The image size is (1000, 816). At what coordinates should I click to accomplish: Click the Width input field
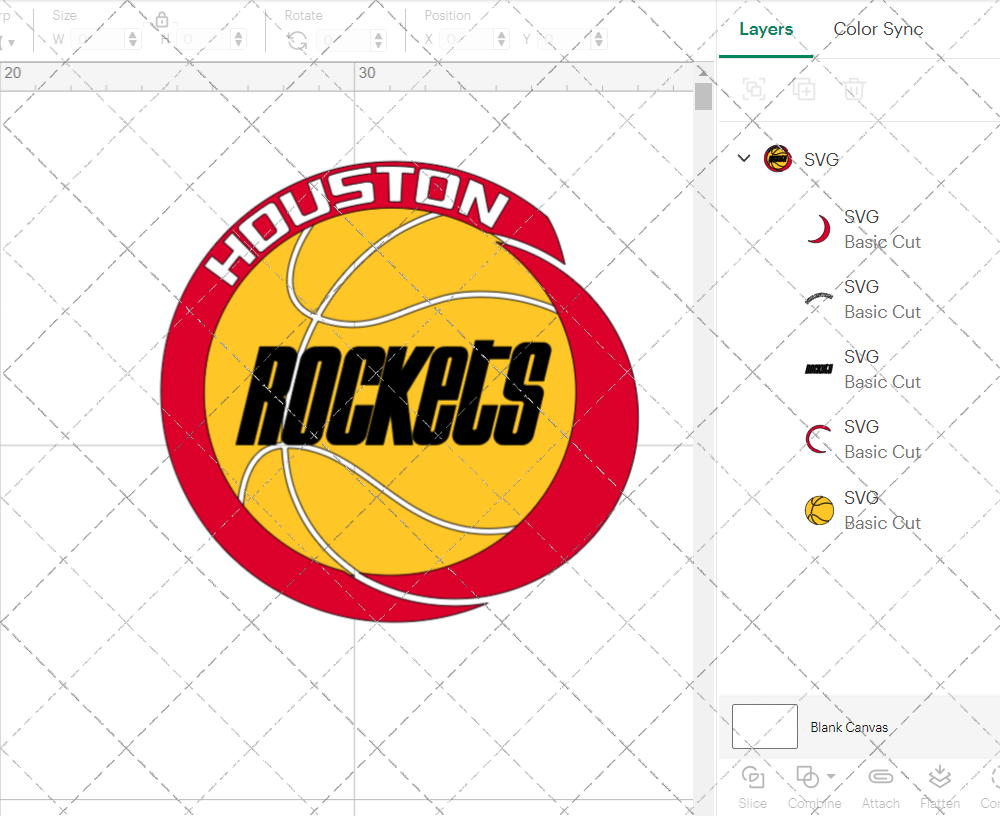coord(100,39)
